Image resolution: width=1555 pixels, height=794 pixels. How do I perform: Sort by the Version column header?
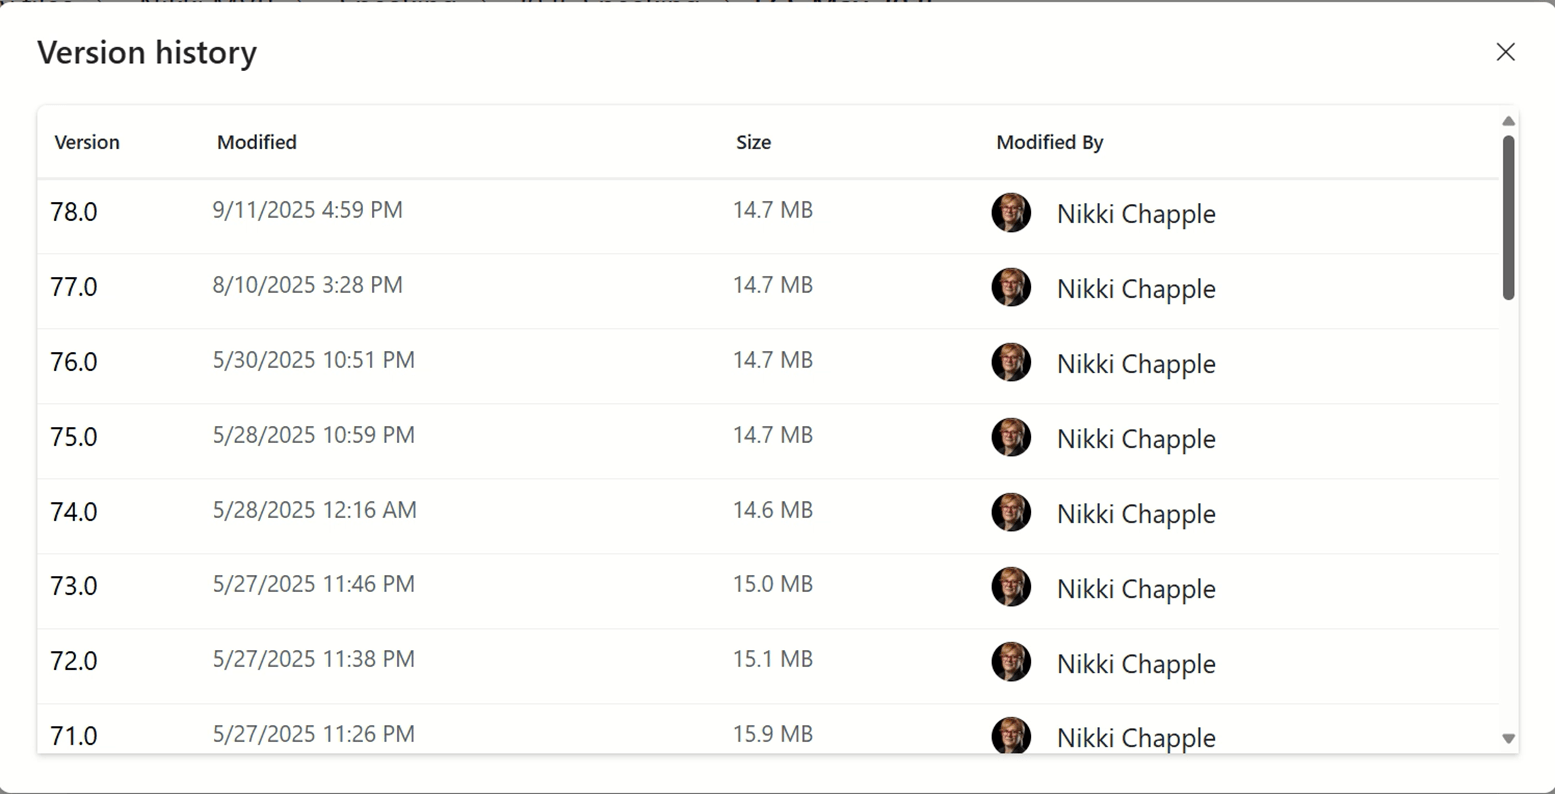[87, 142]
